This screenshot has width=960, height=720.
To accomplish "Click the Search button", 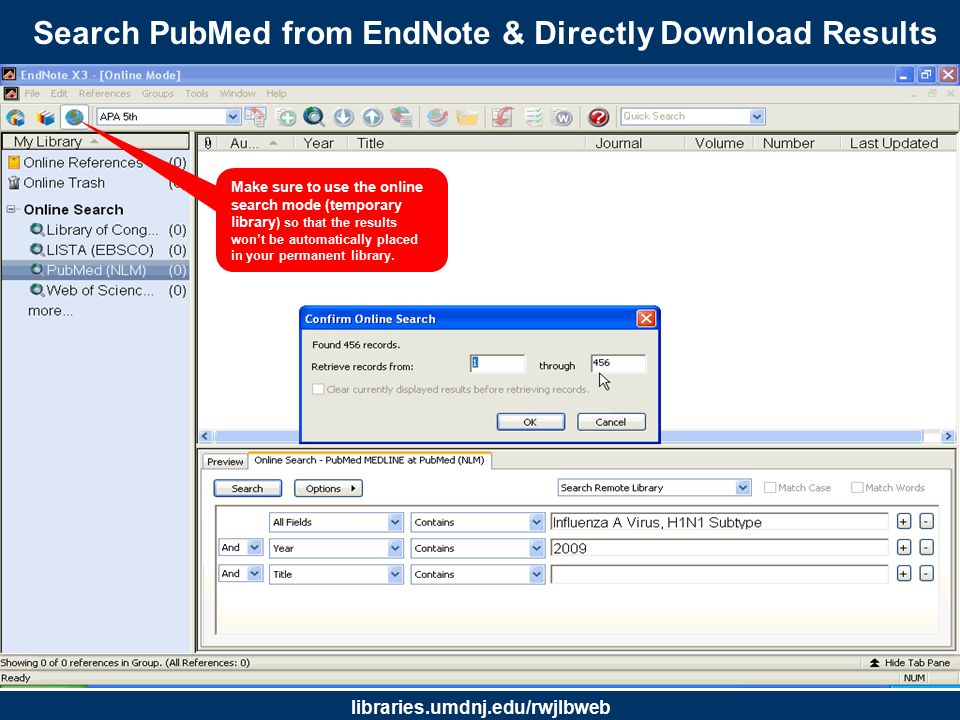I will click(247, 488).
